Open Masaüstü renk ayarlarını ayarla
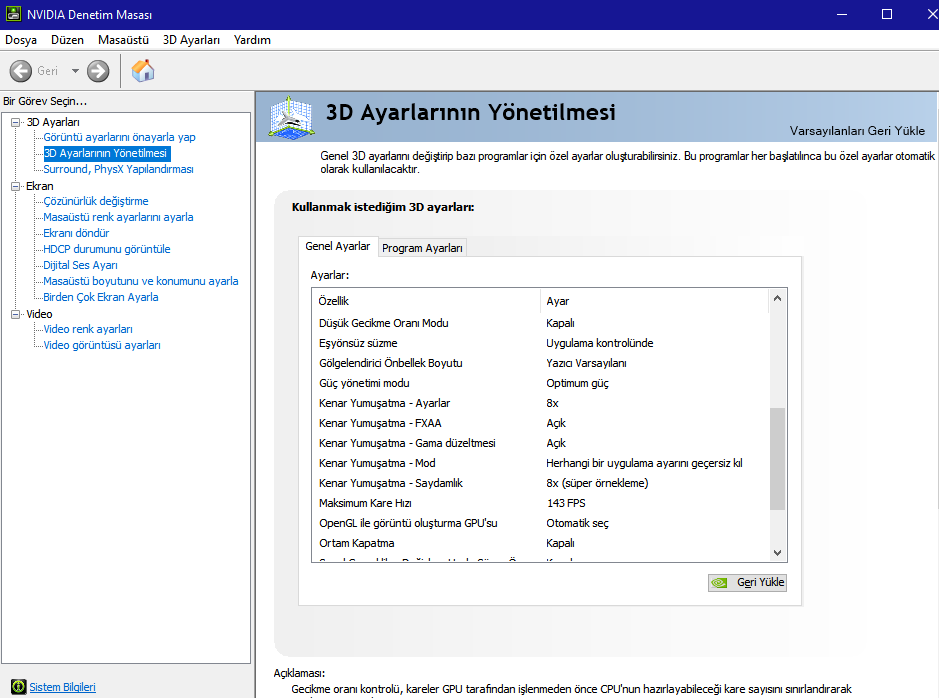Screen dimensions: 939x698 coord(118,217)
